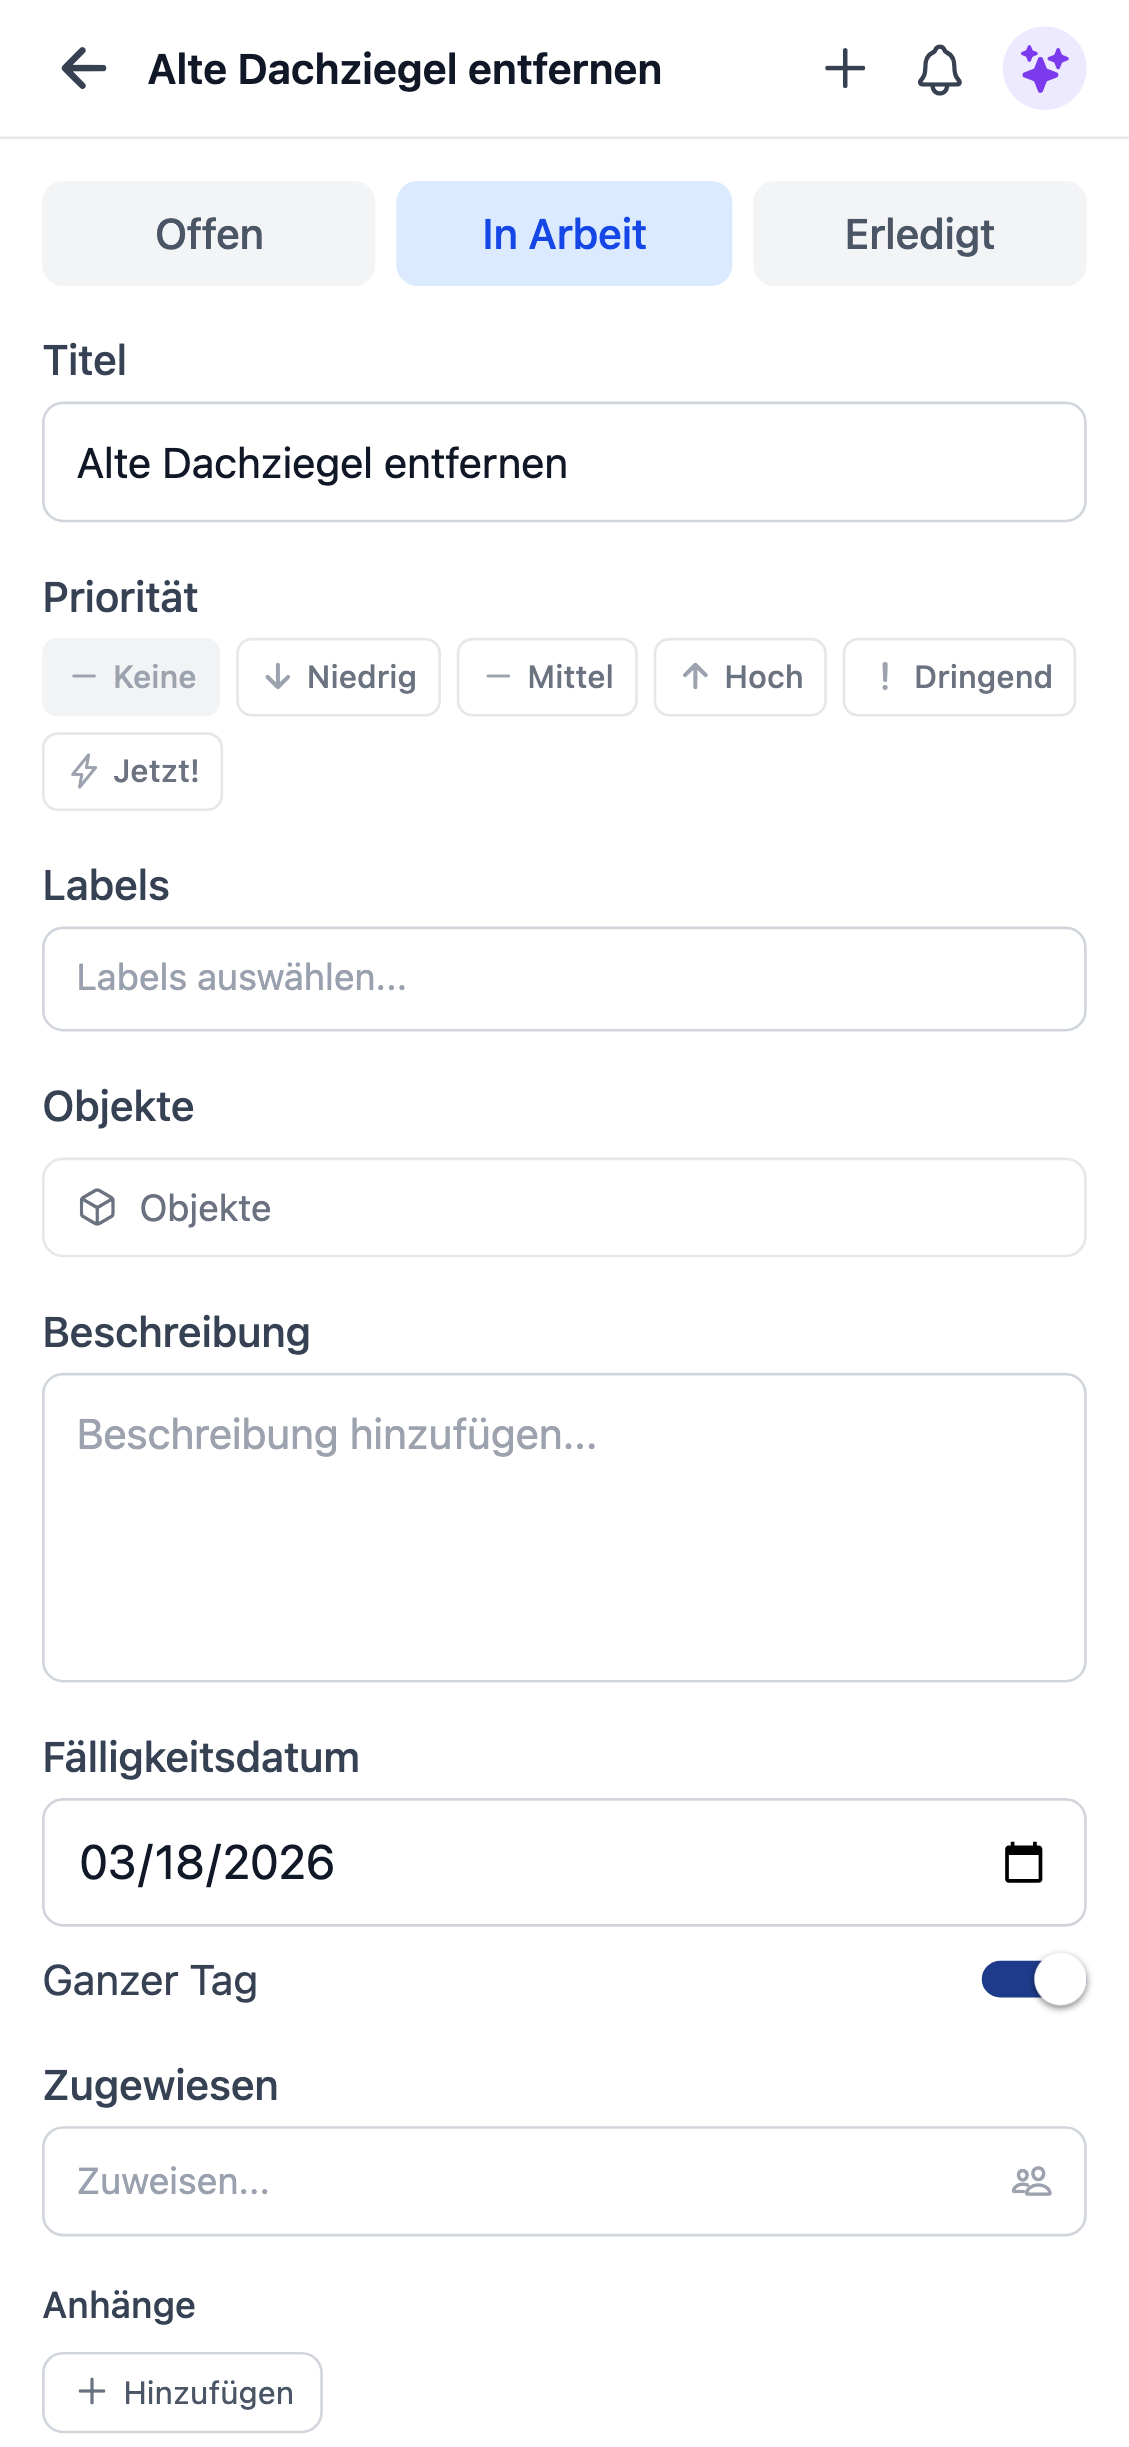Open notifications bell icon
The image size is (1129, 2447).
coord(939,69)
